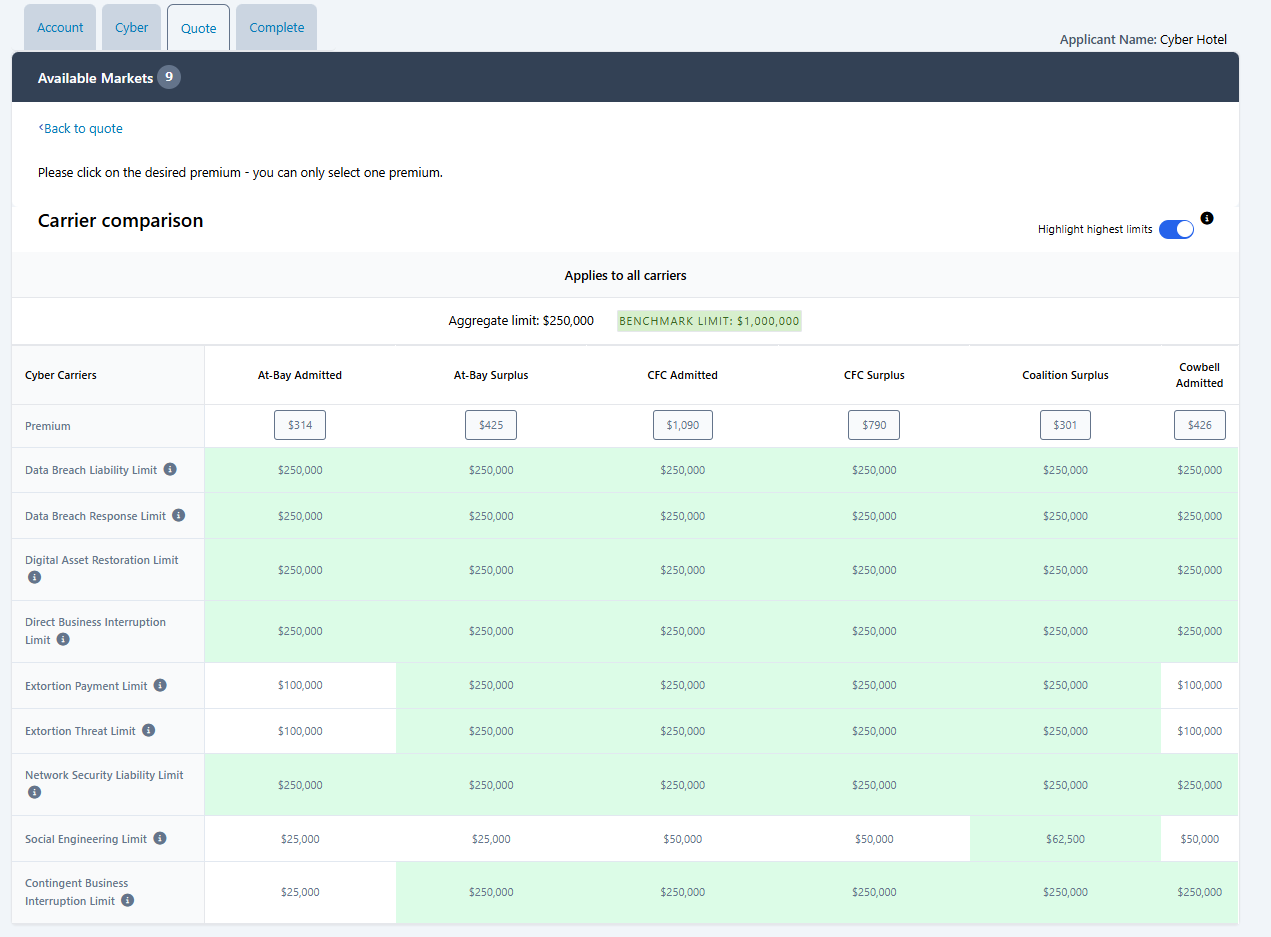The image size is (1271, 937).
Task: Select At-Bay Surplus $425 premium
Action: tap(491, 425)
